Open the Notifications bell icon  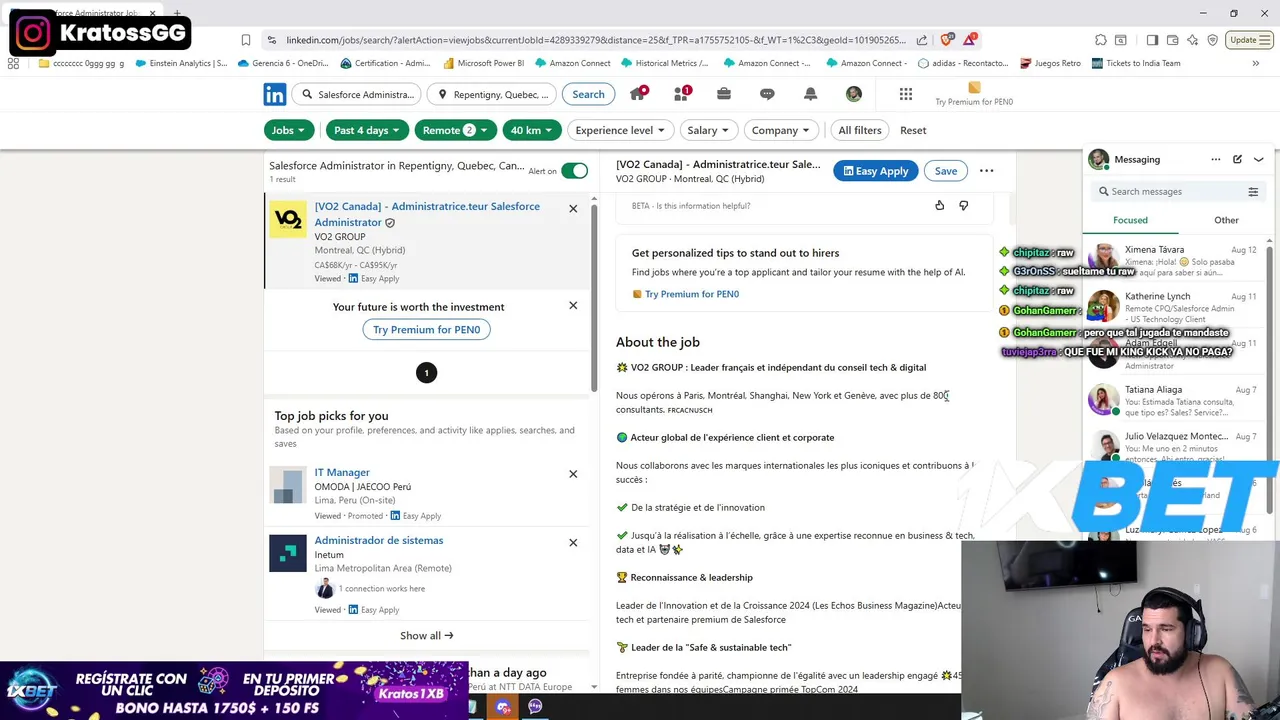(x=811, y=94)
